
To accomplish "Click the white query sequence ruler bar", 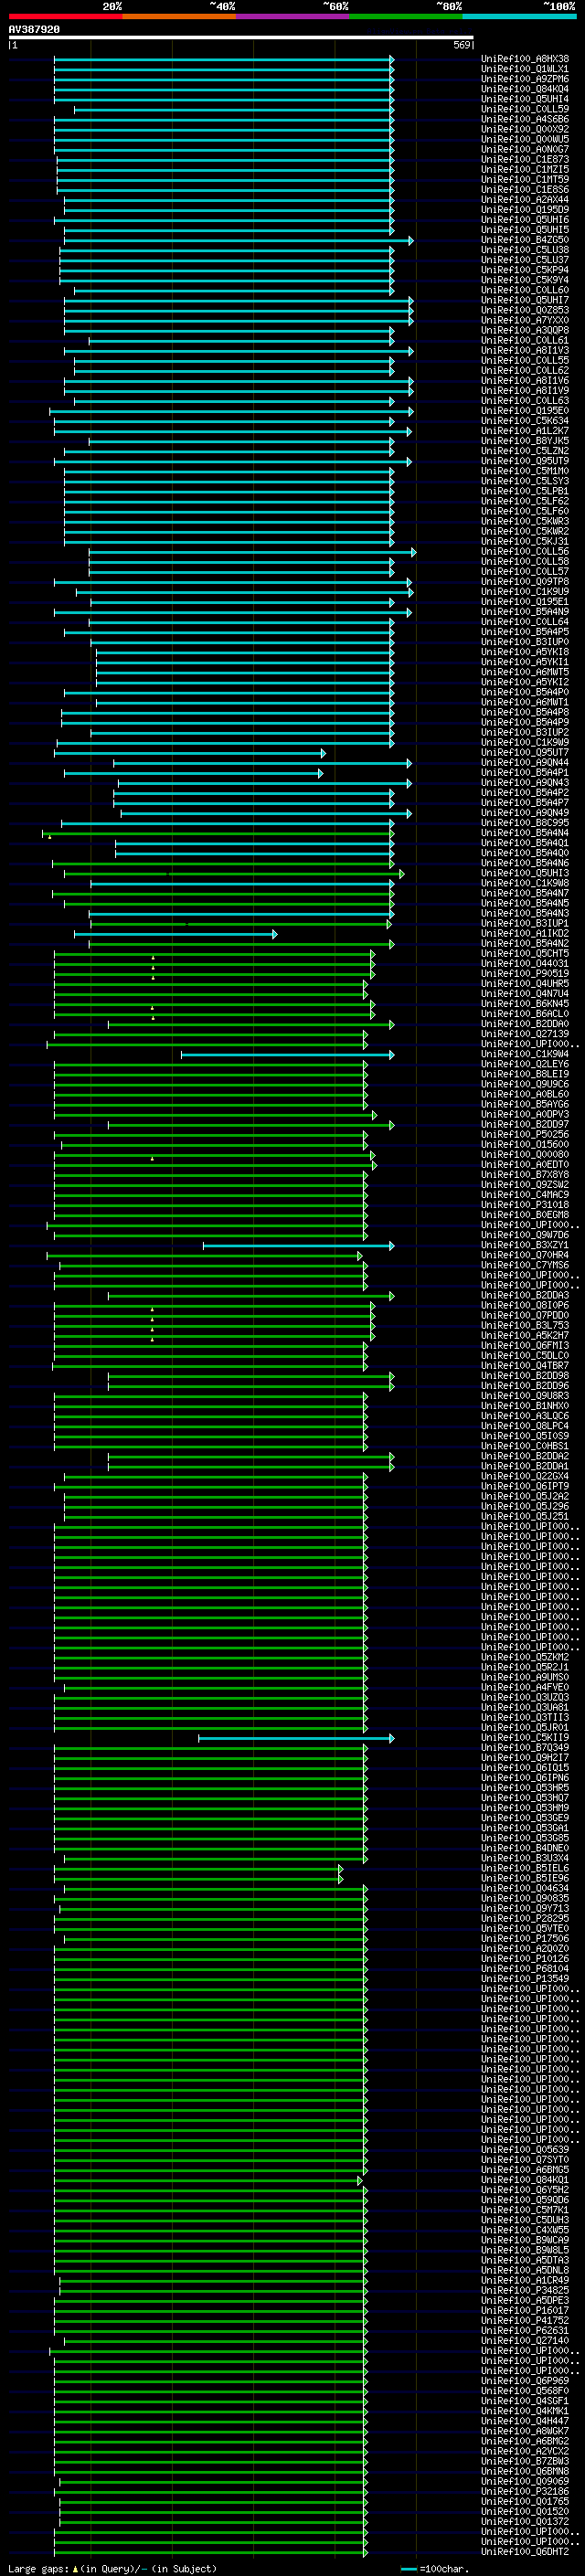I will pyautogui.click(x=241, y=38).
